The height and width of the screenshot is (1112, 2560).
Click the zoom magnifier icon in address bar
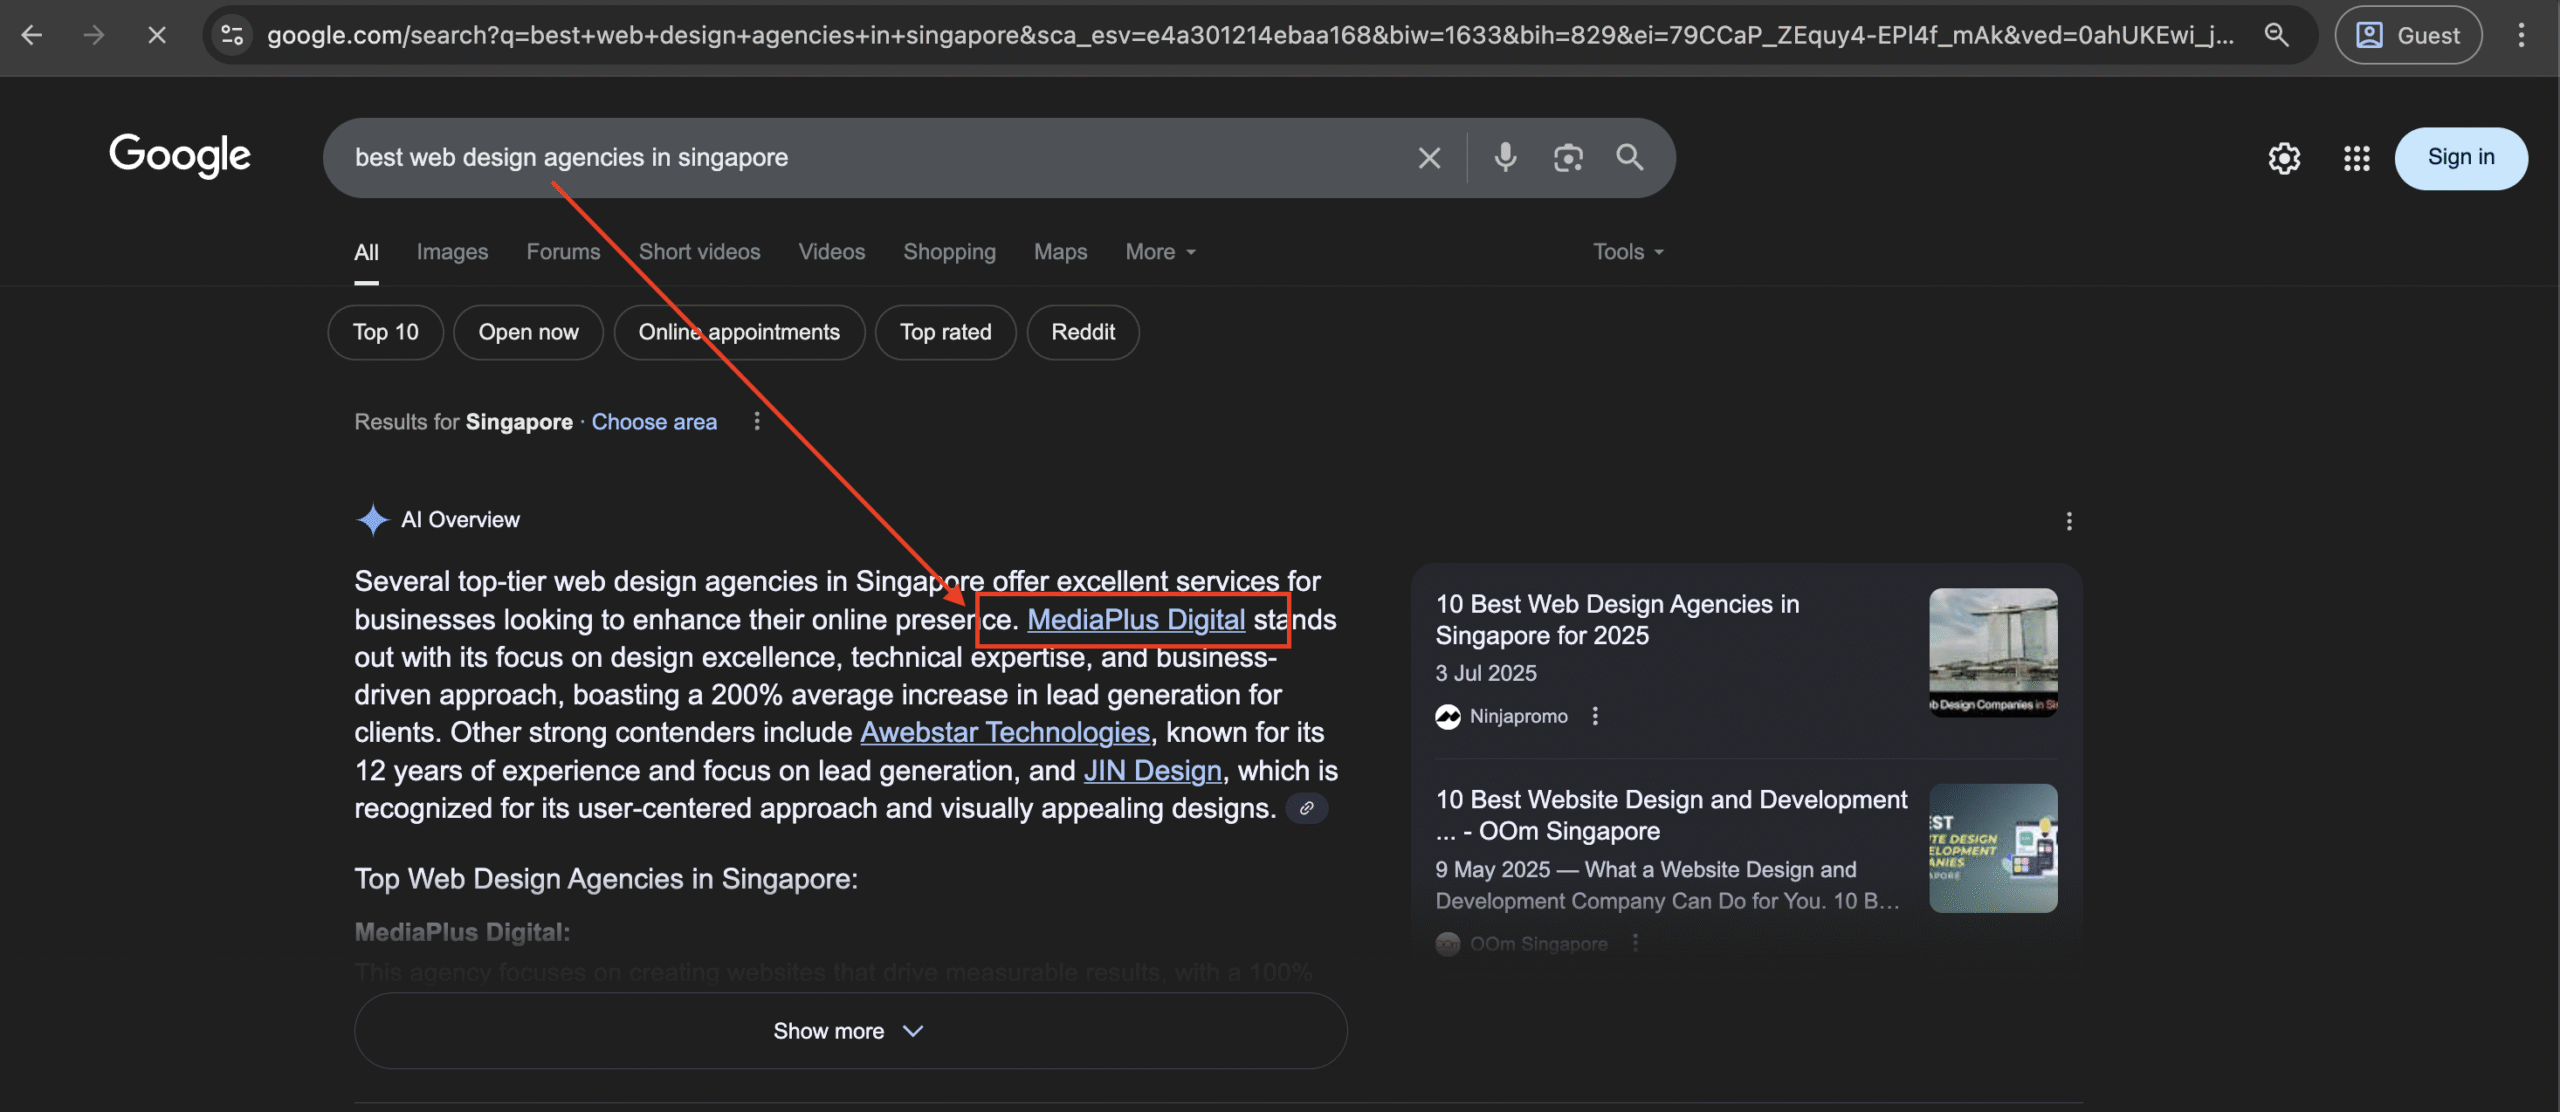[2276, 36]
